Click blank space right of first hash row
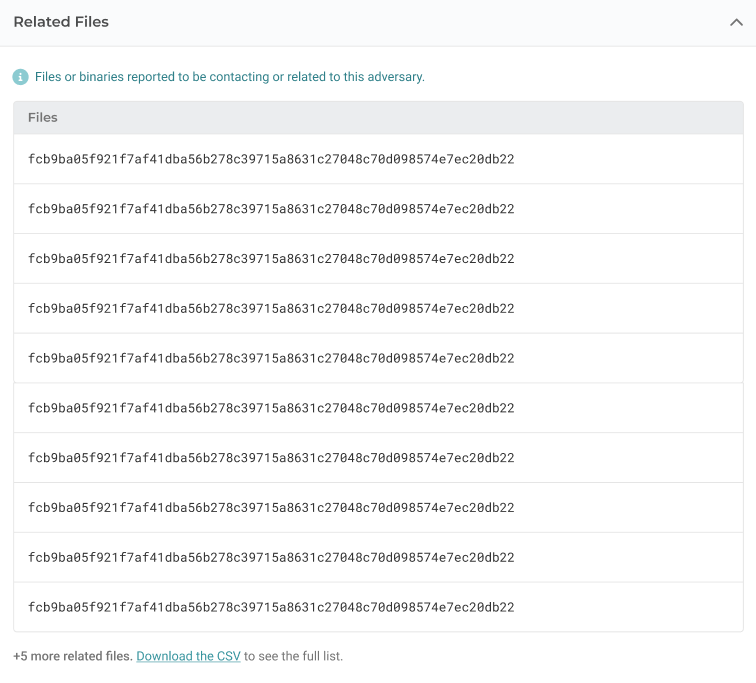Screen dimensions: 756x683 point(630,159)
